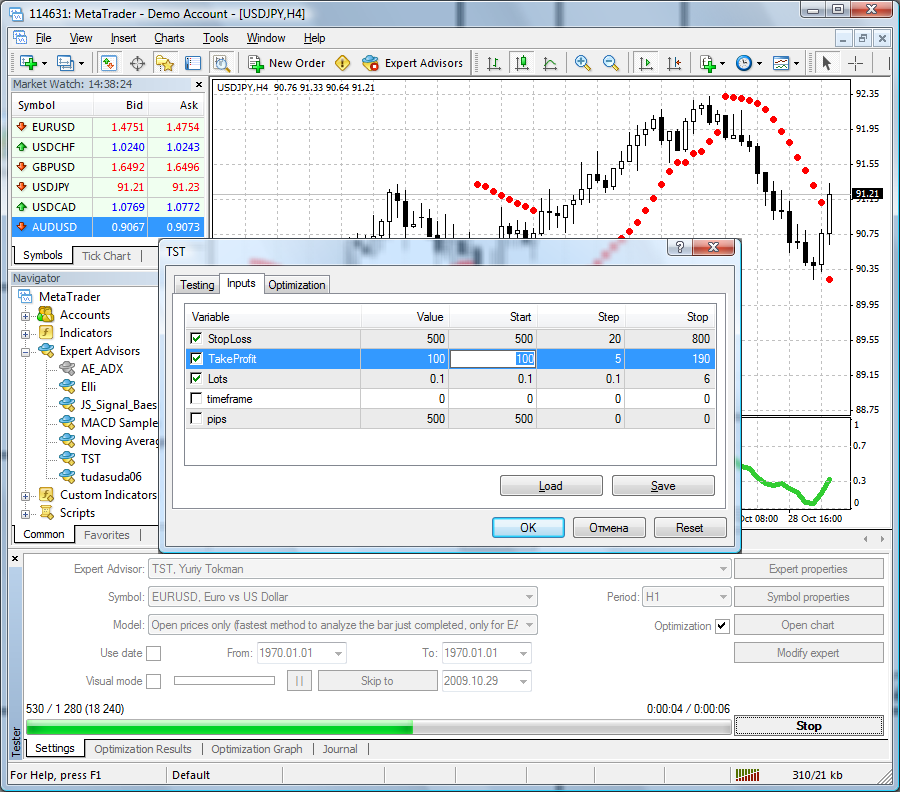Switch chart to line chart

[550, 63]
